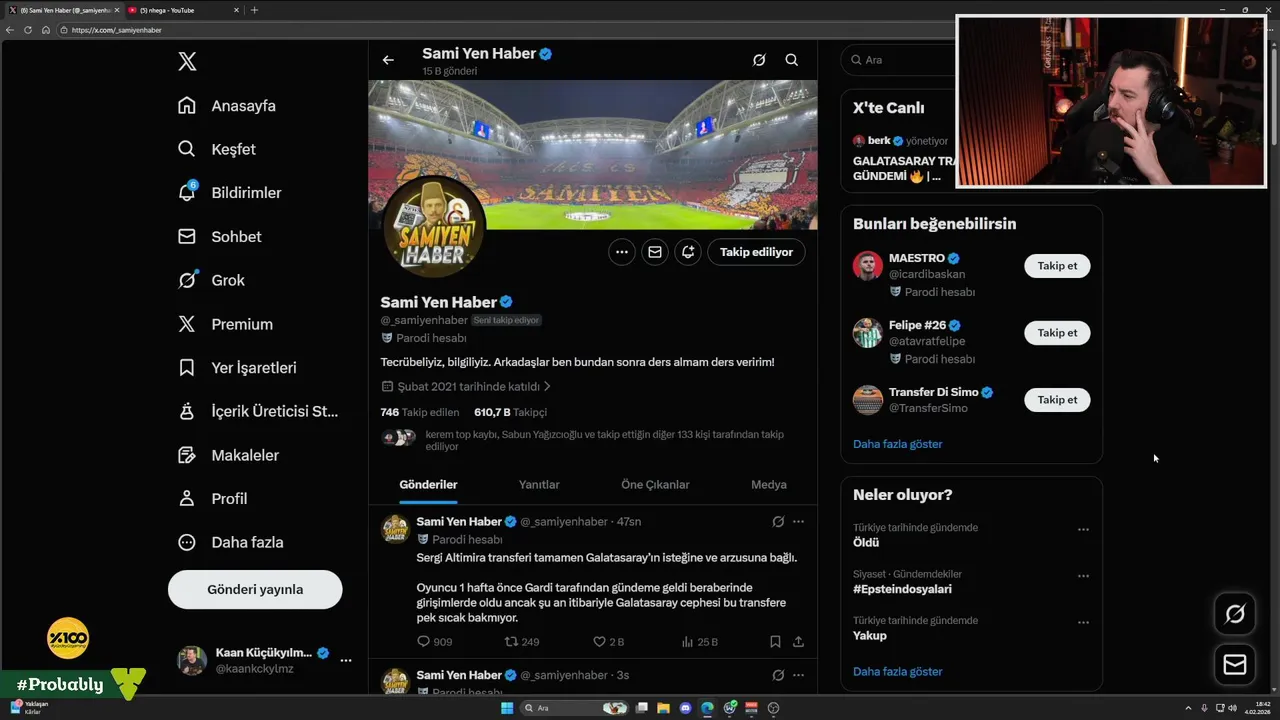Go back with profile header arrow
1280x720 pixels.
pos(388,60)
